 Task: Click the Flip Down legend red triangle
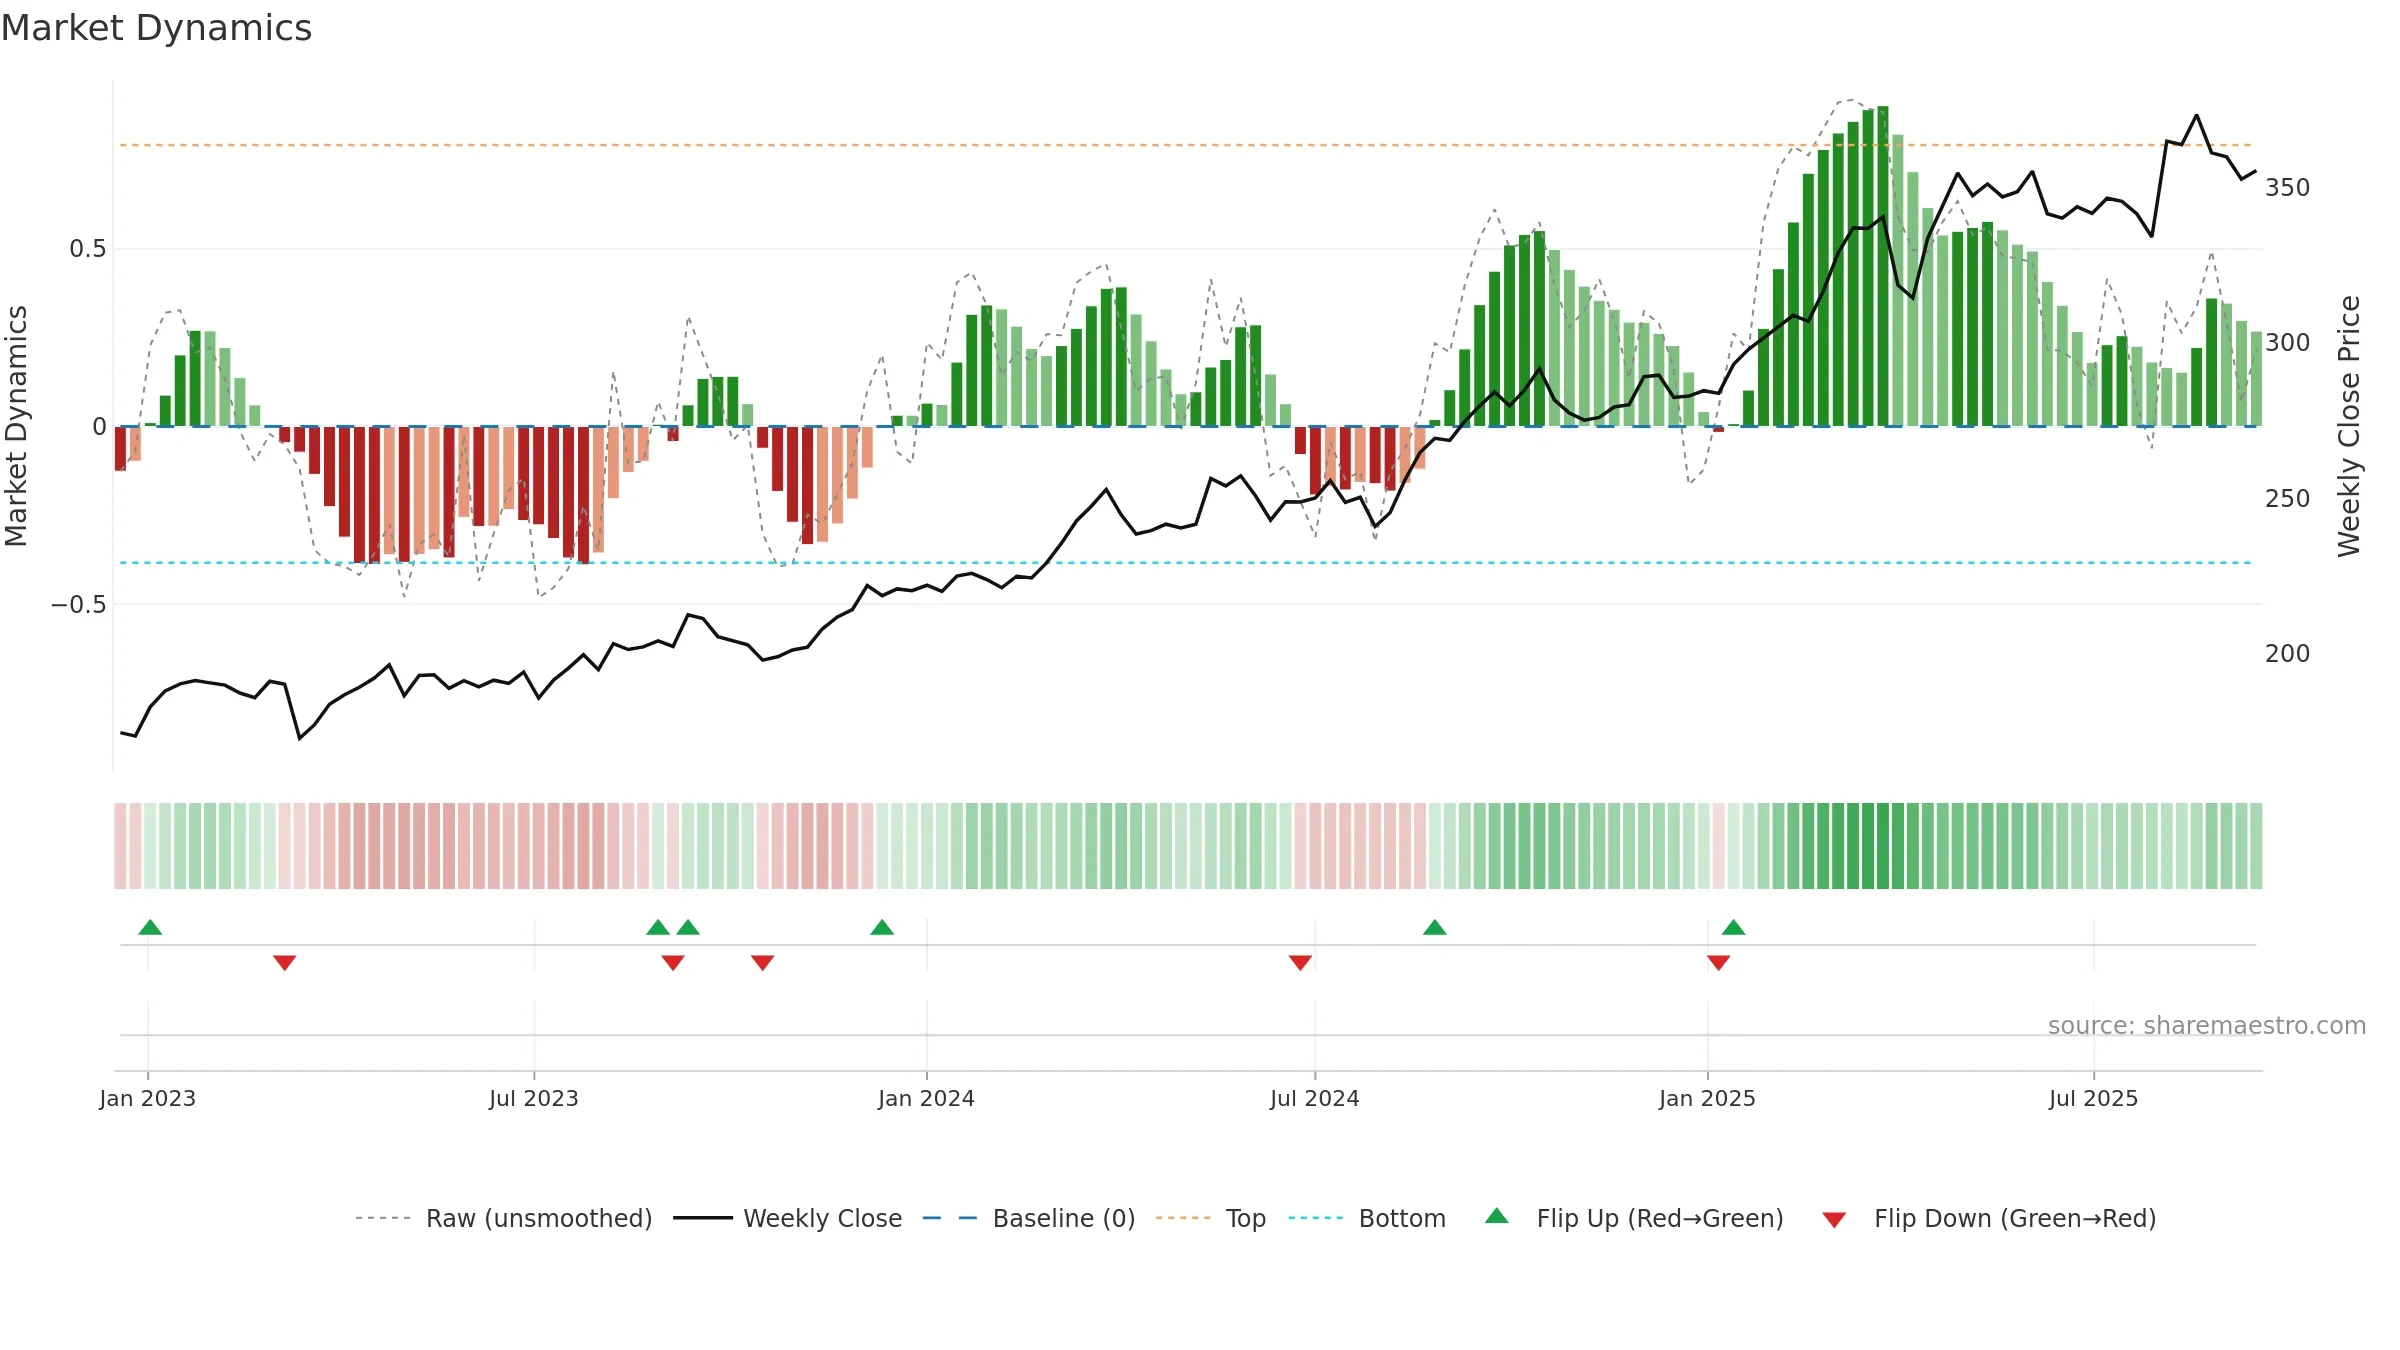pyautogui.click(x=1834, y=1220)
